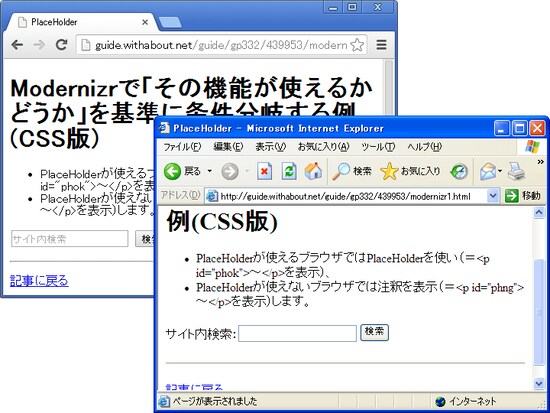This screenshot has height=413, width=550.
Task: Click the Chrome address bar URL
Action: click(x=221, y=45)
